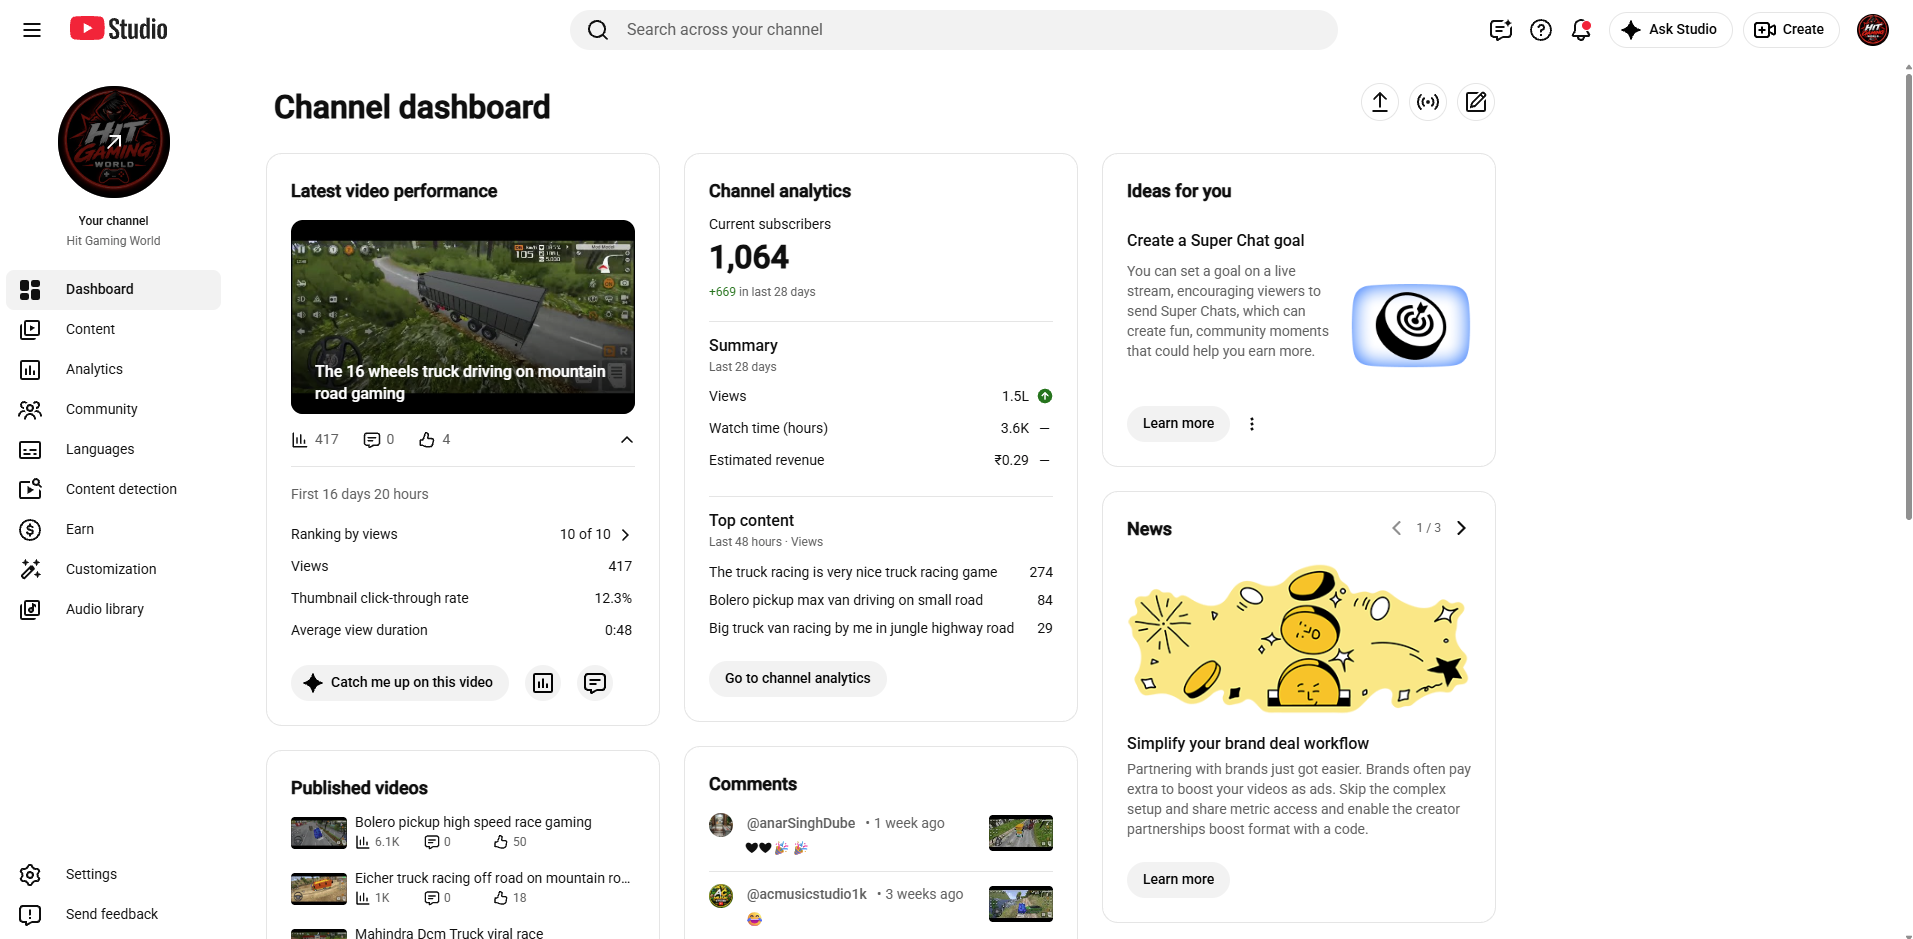Click the Create button
This screenshot has width=1913, height=939.
[1790, 30]
